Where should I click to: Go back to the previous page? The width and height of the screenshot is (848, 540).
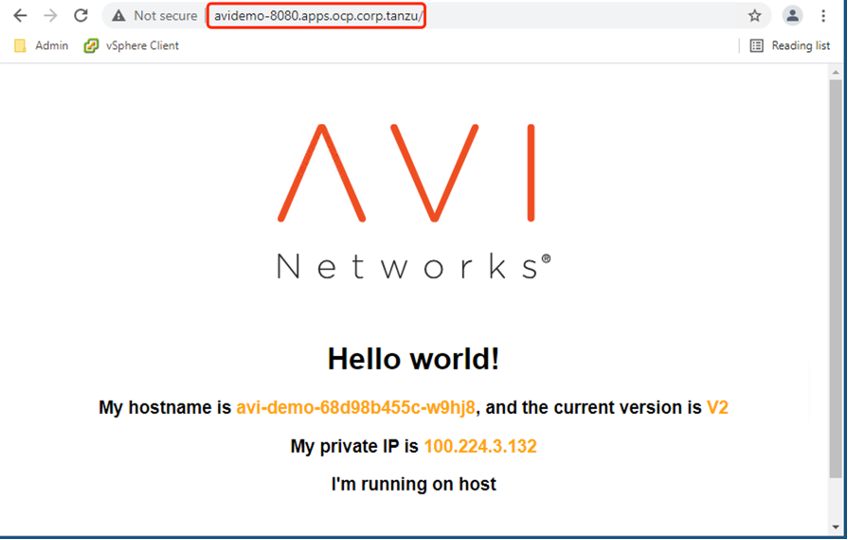pos(20,16)
